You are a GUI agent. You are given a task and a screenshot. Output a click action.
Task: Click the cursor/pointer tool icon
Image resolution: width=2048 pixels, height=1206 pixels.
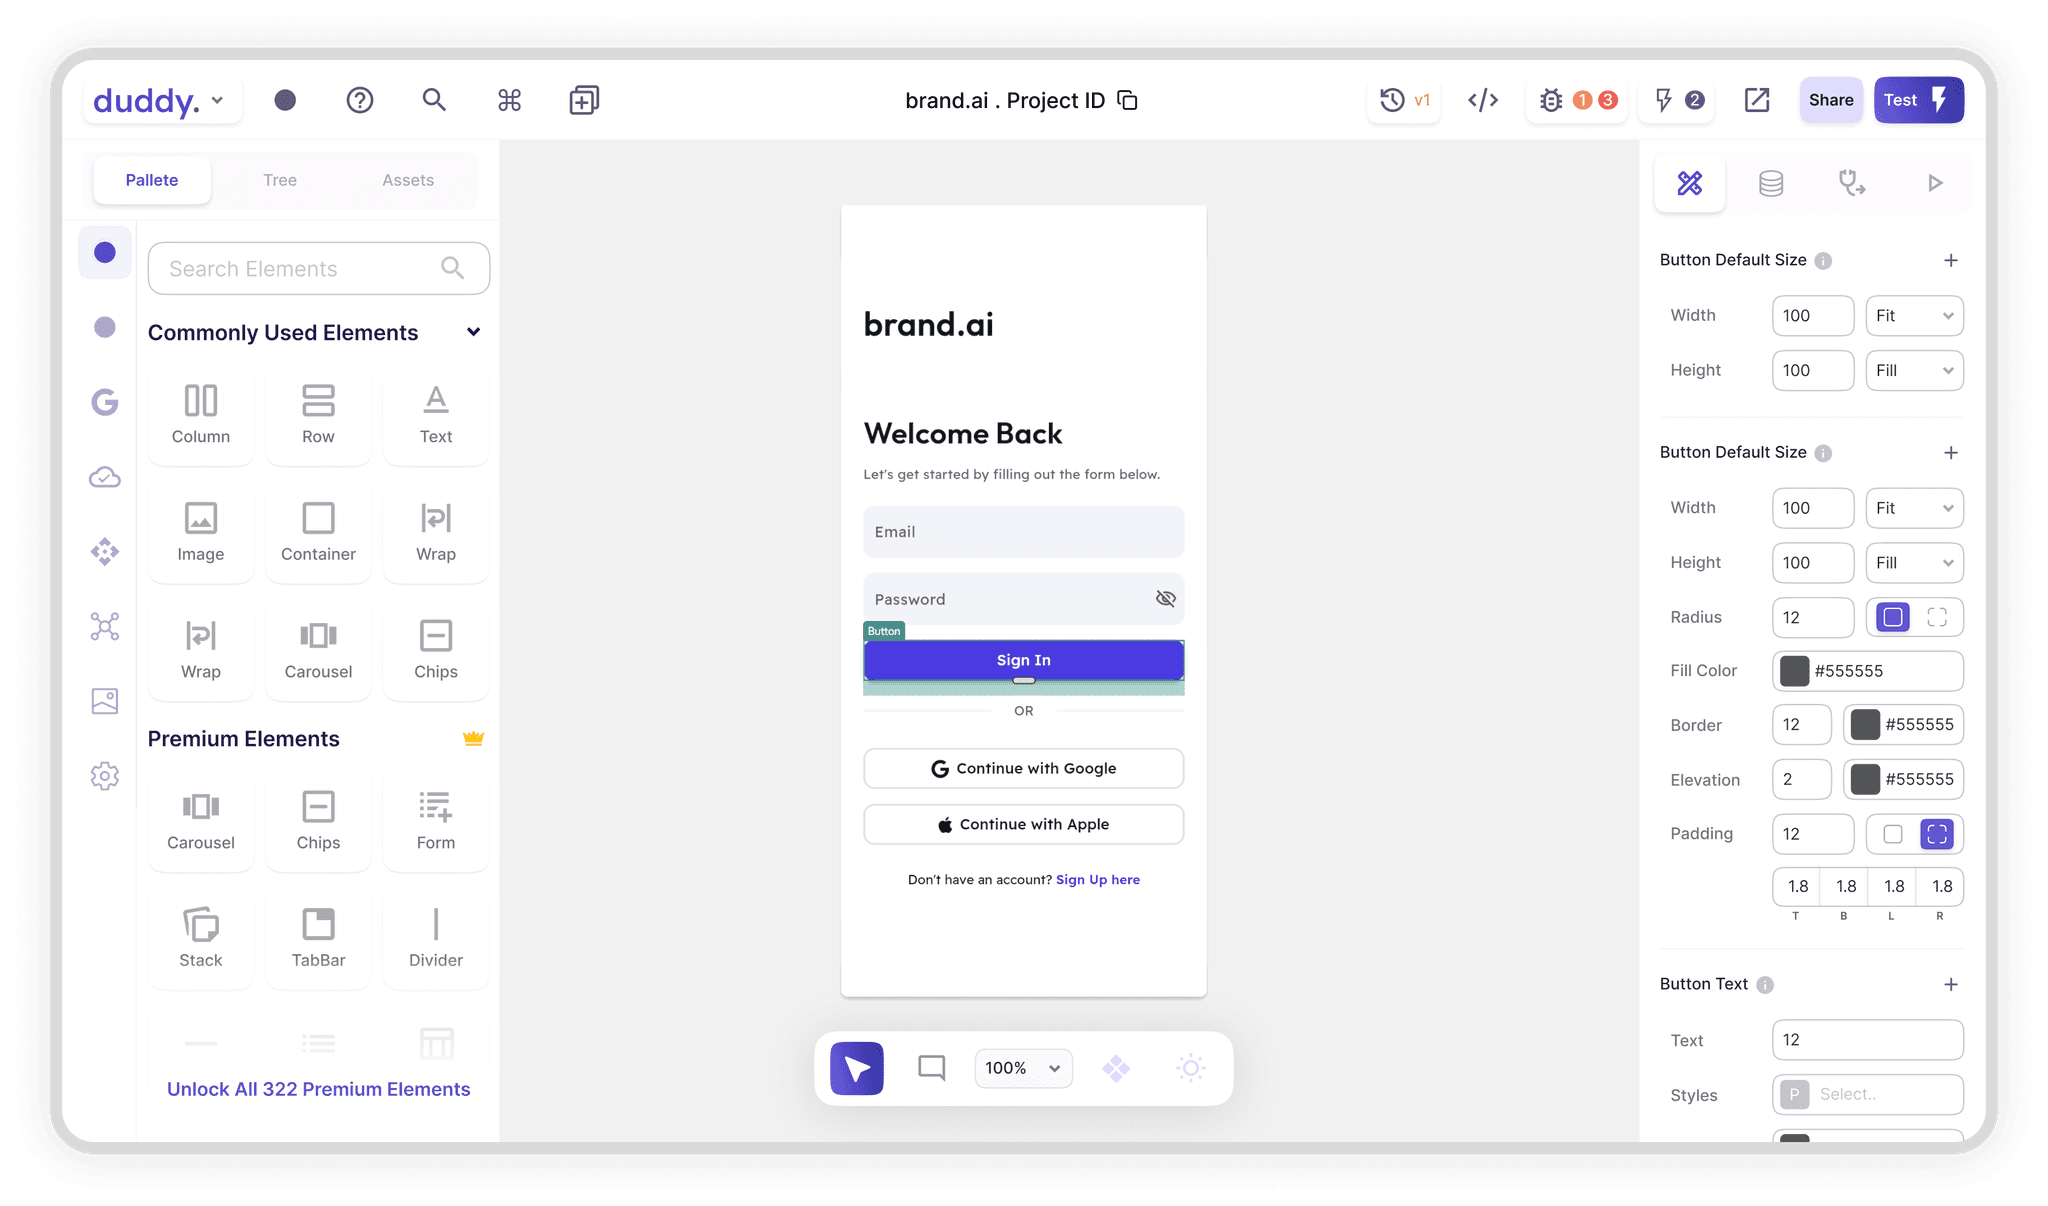[857, 1067]
